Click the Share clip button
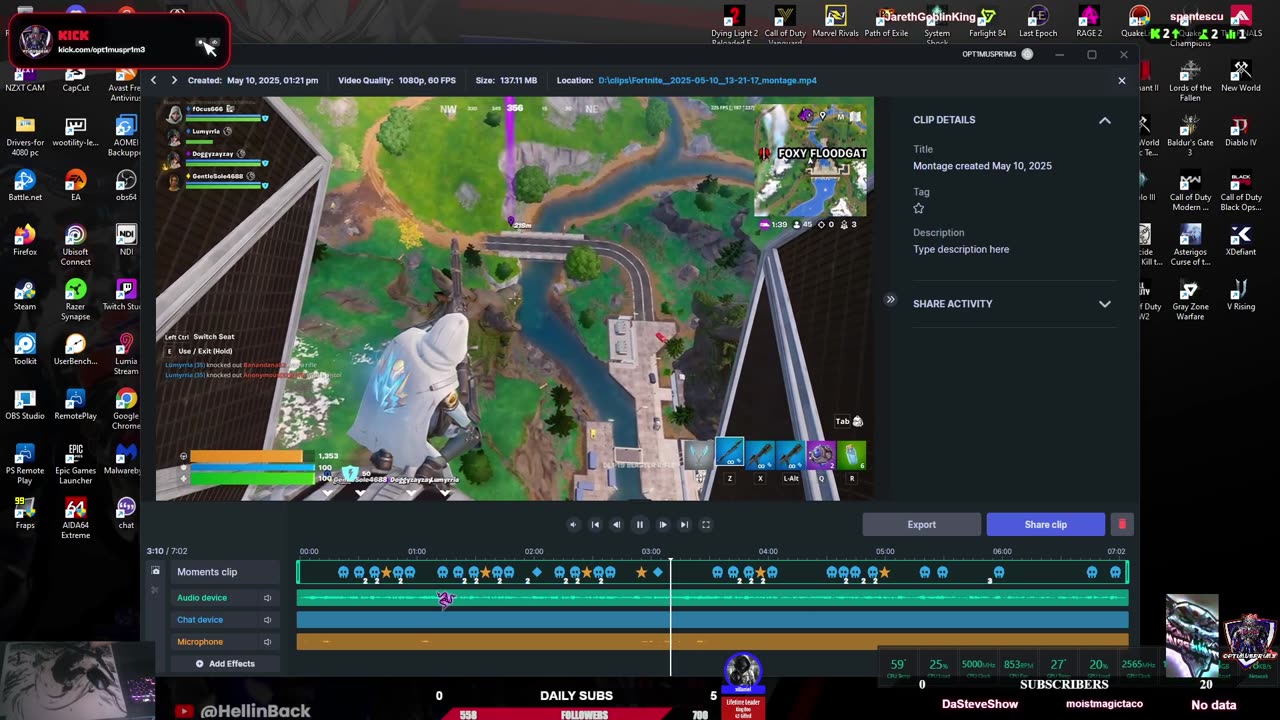This screenshot has width=1280, height=720. point(1046,524)
